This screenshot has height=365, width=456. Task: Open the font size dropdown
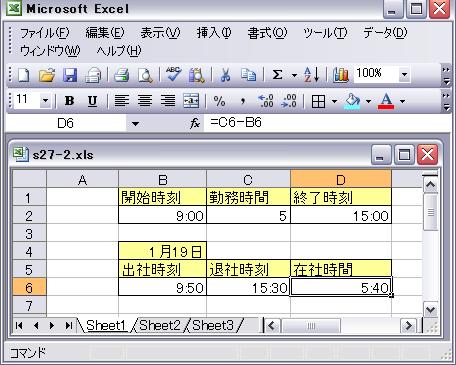[x=45, y=100]
